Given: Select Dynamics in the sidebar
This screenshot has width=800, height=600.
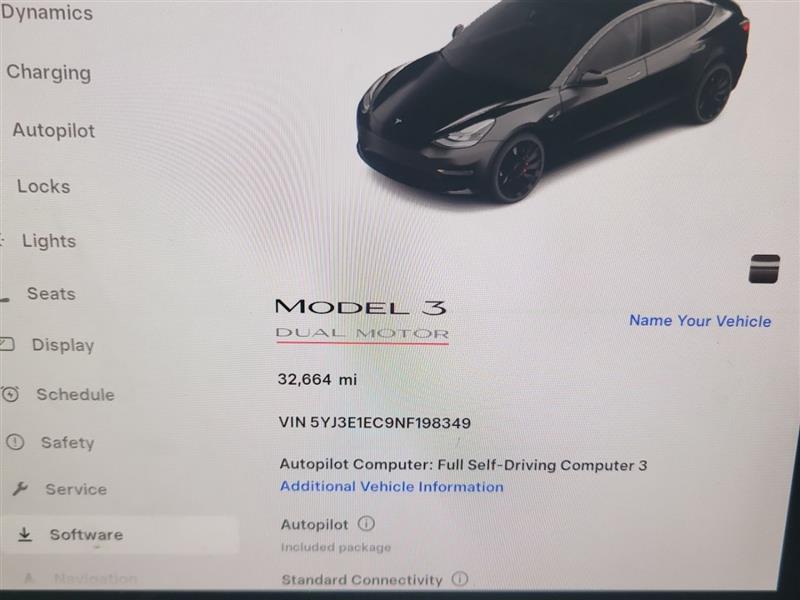Looking at the screenshot, I should tap(47, 13).
